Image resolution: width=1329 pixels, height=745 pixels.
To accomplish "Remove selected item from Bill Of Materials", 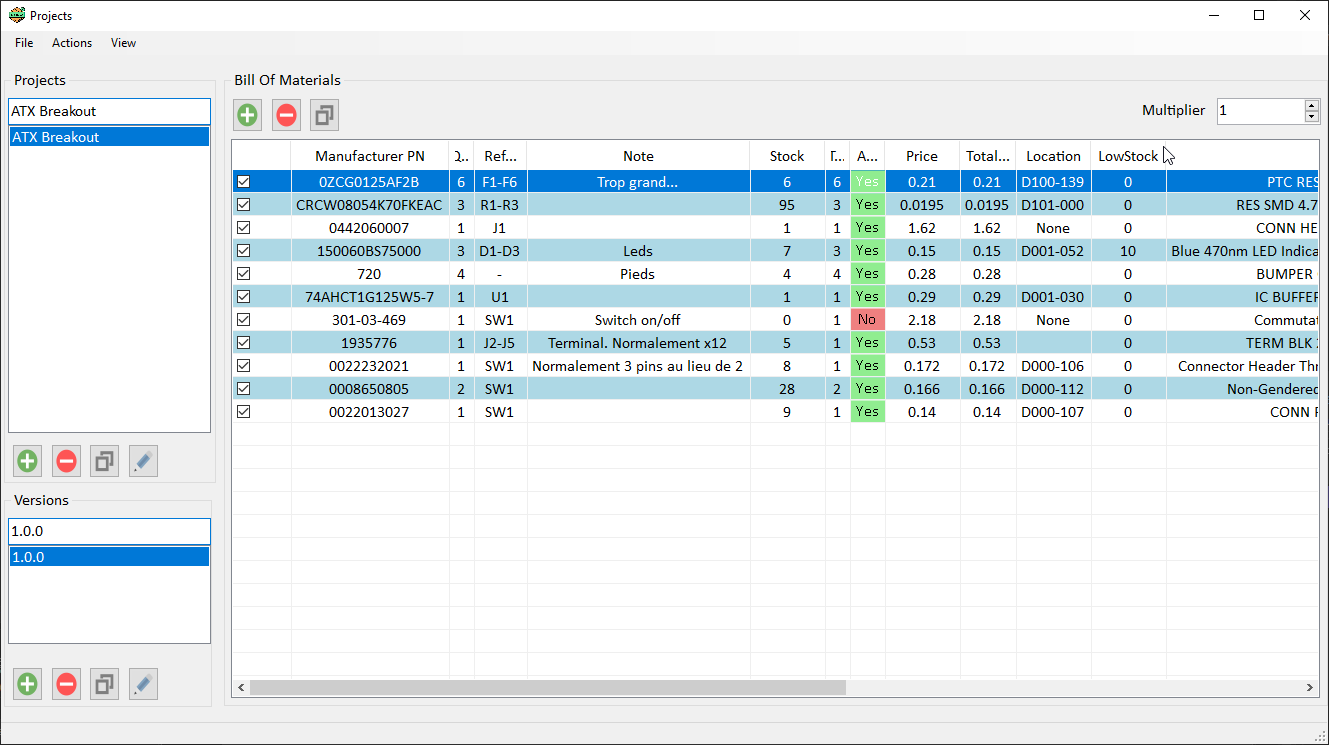I will 286,115.
